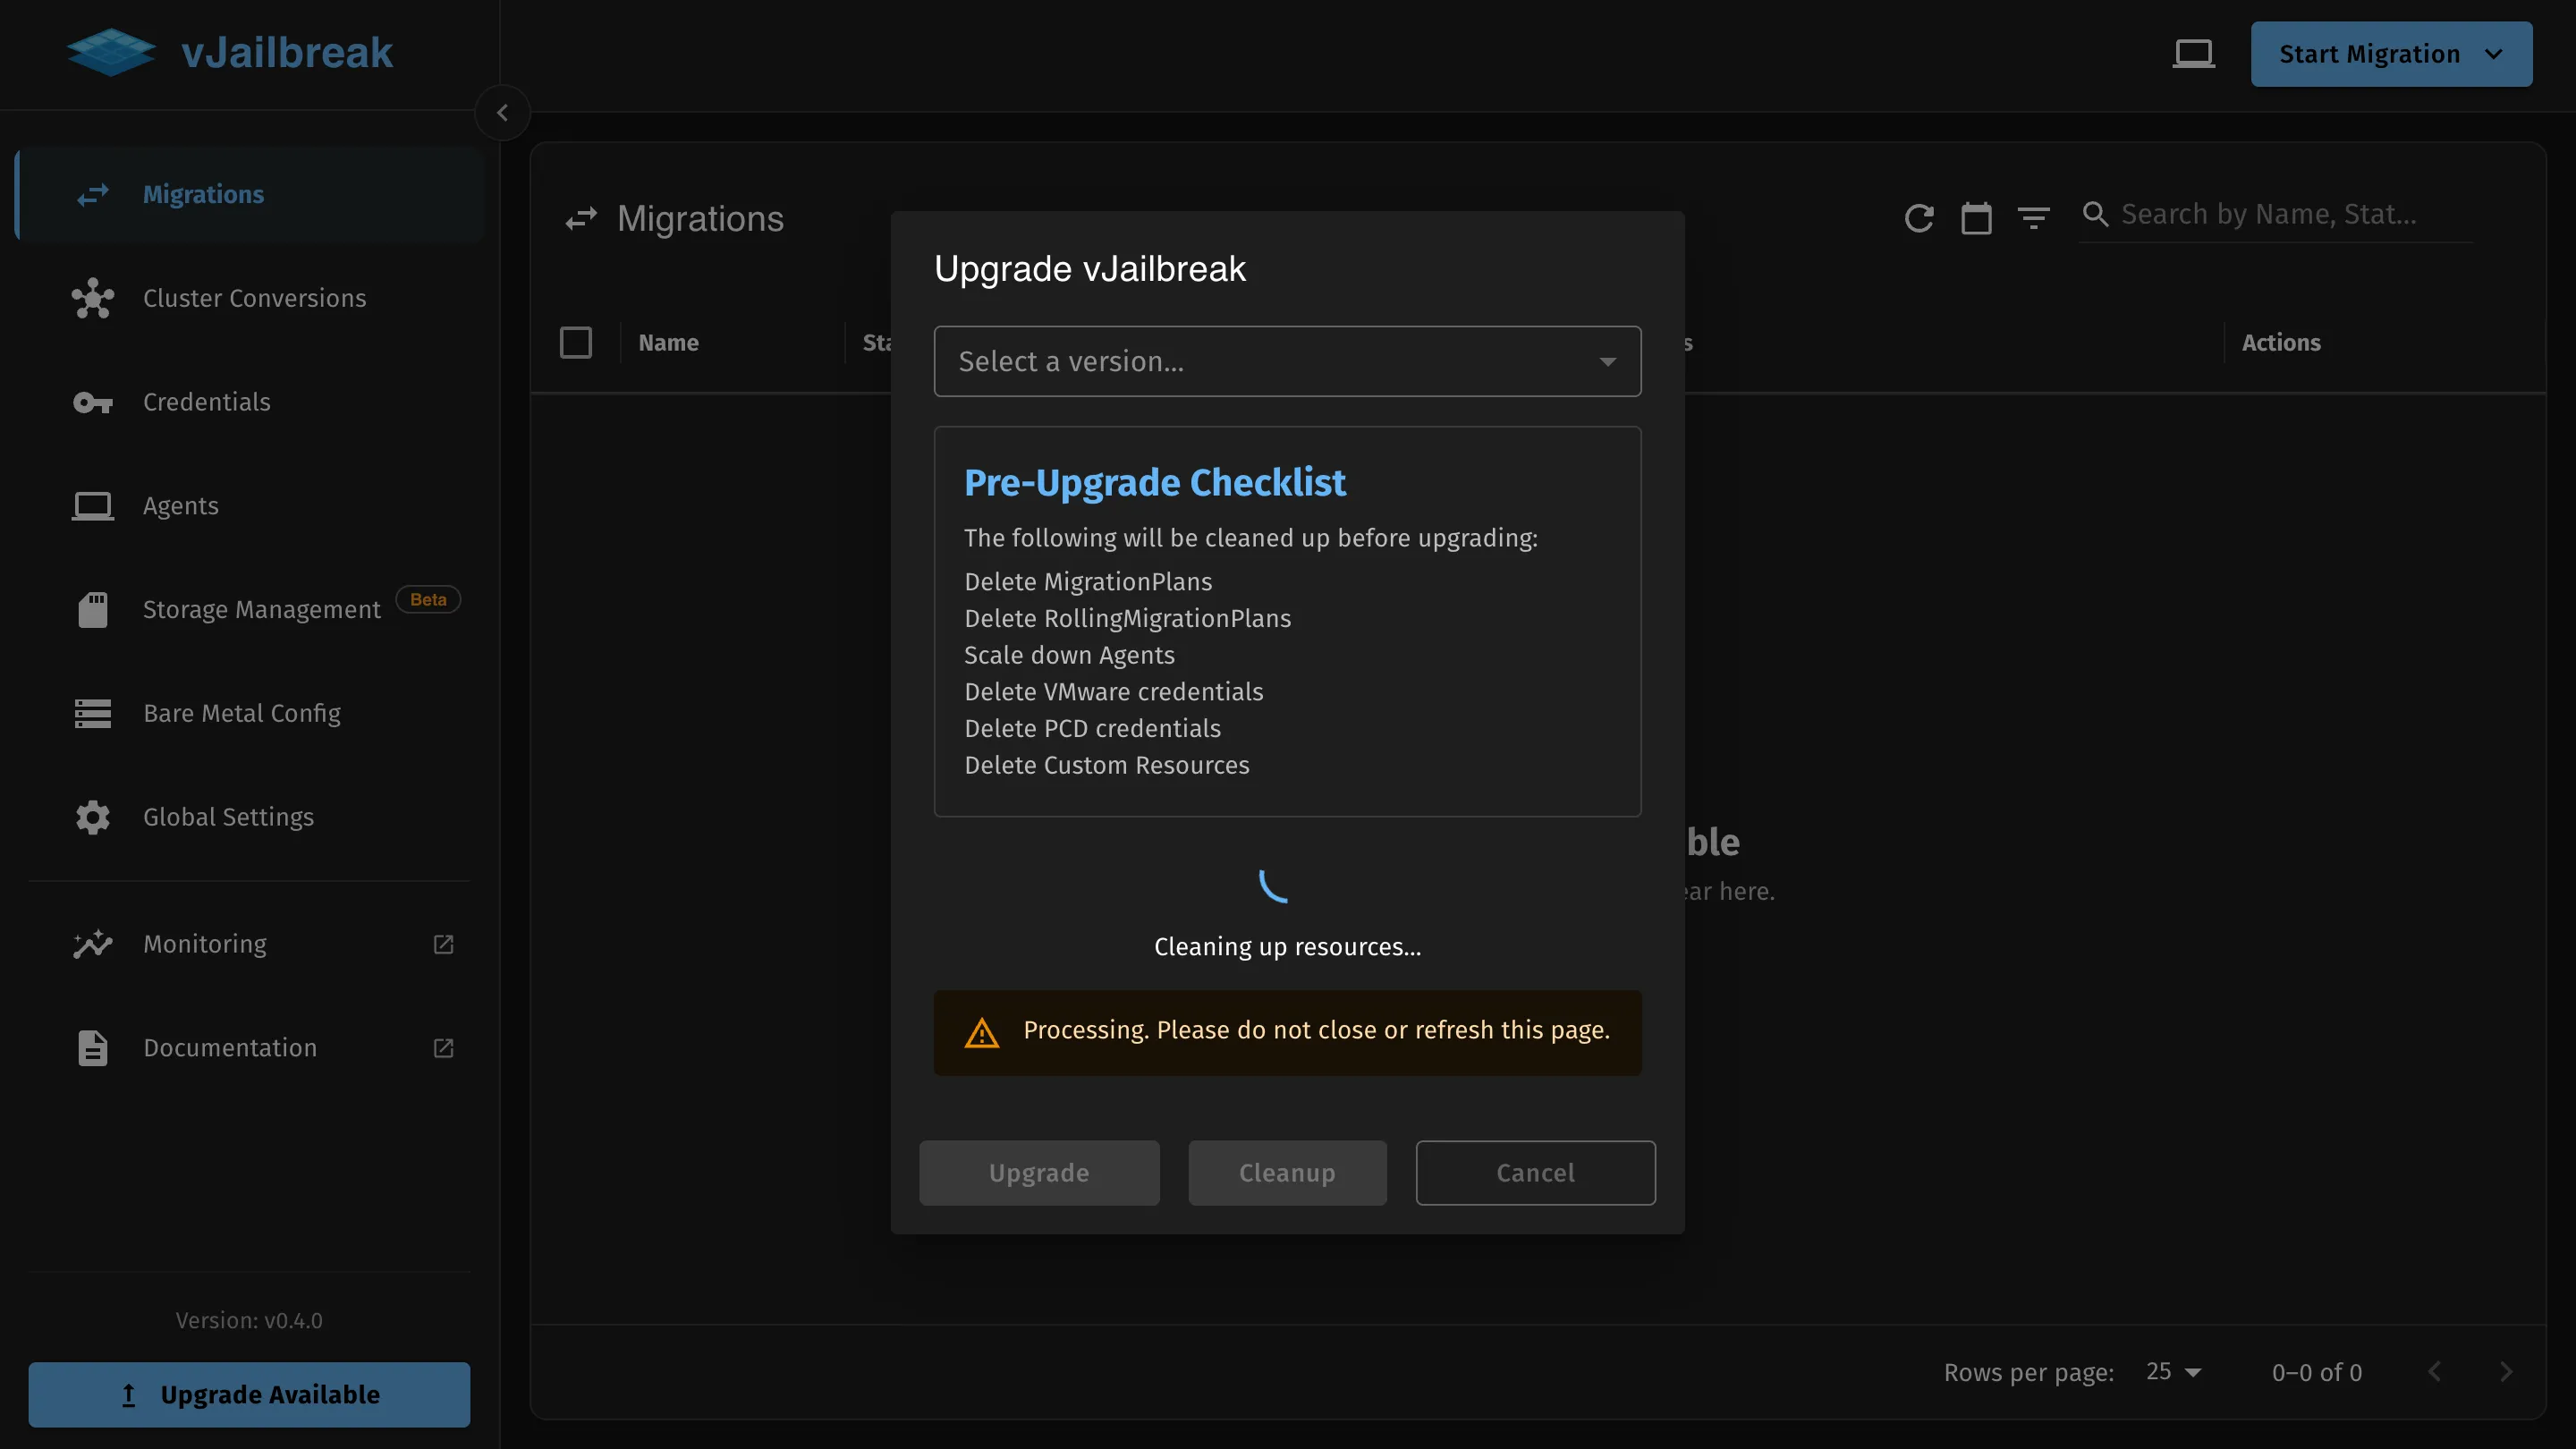The height and width of the screenshot is (1449, 2576).
Task: Go to Cluster Conversions in sidebar
Action: point(254,298)
